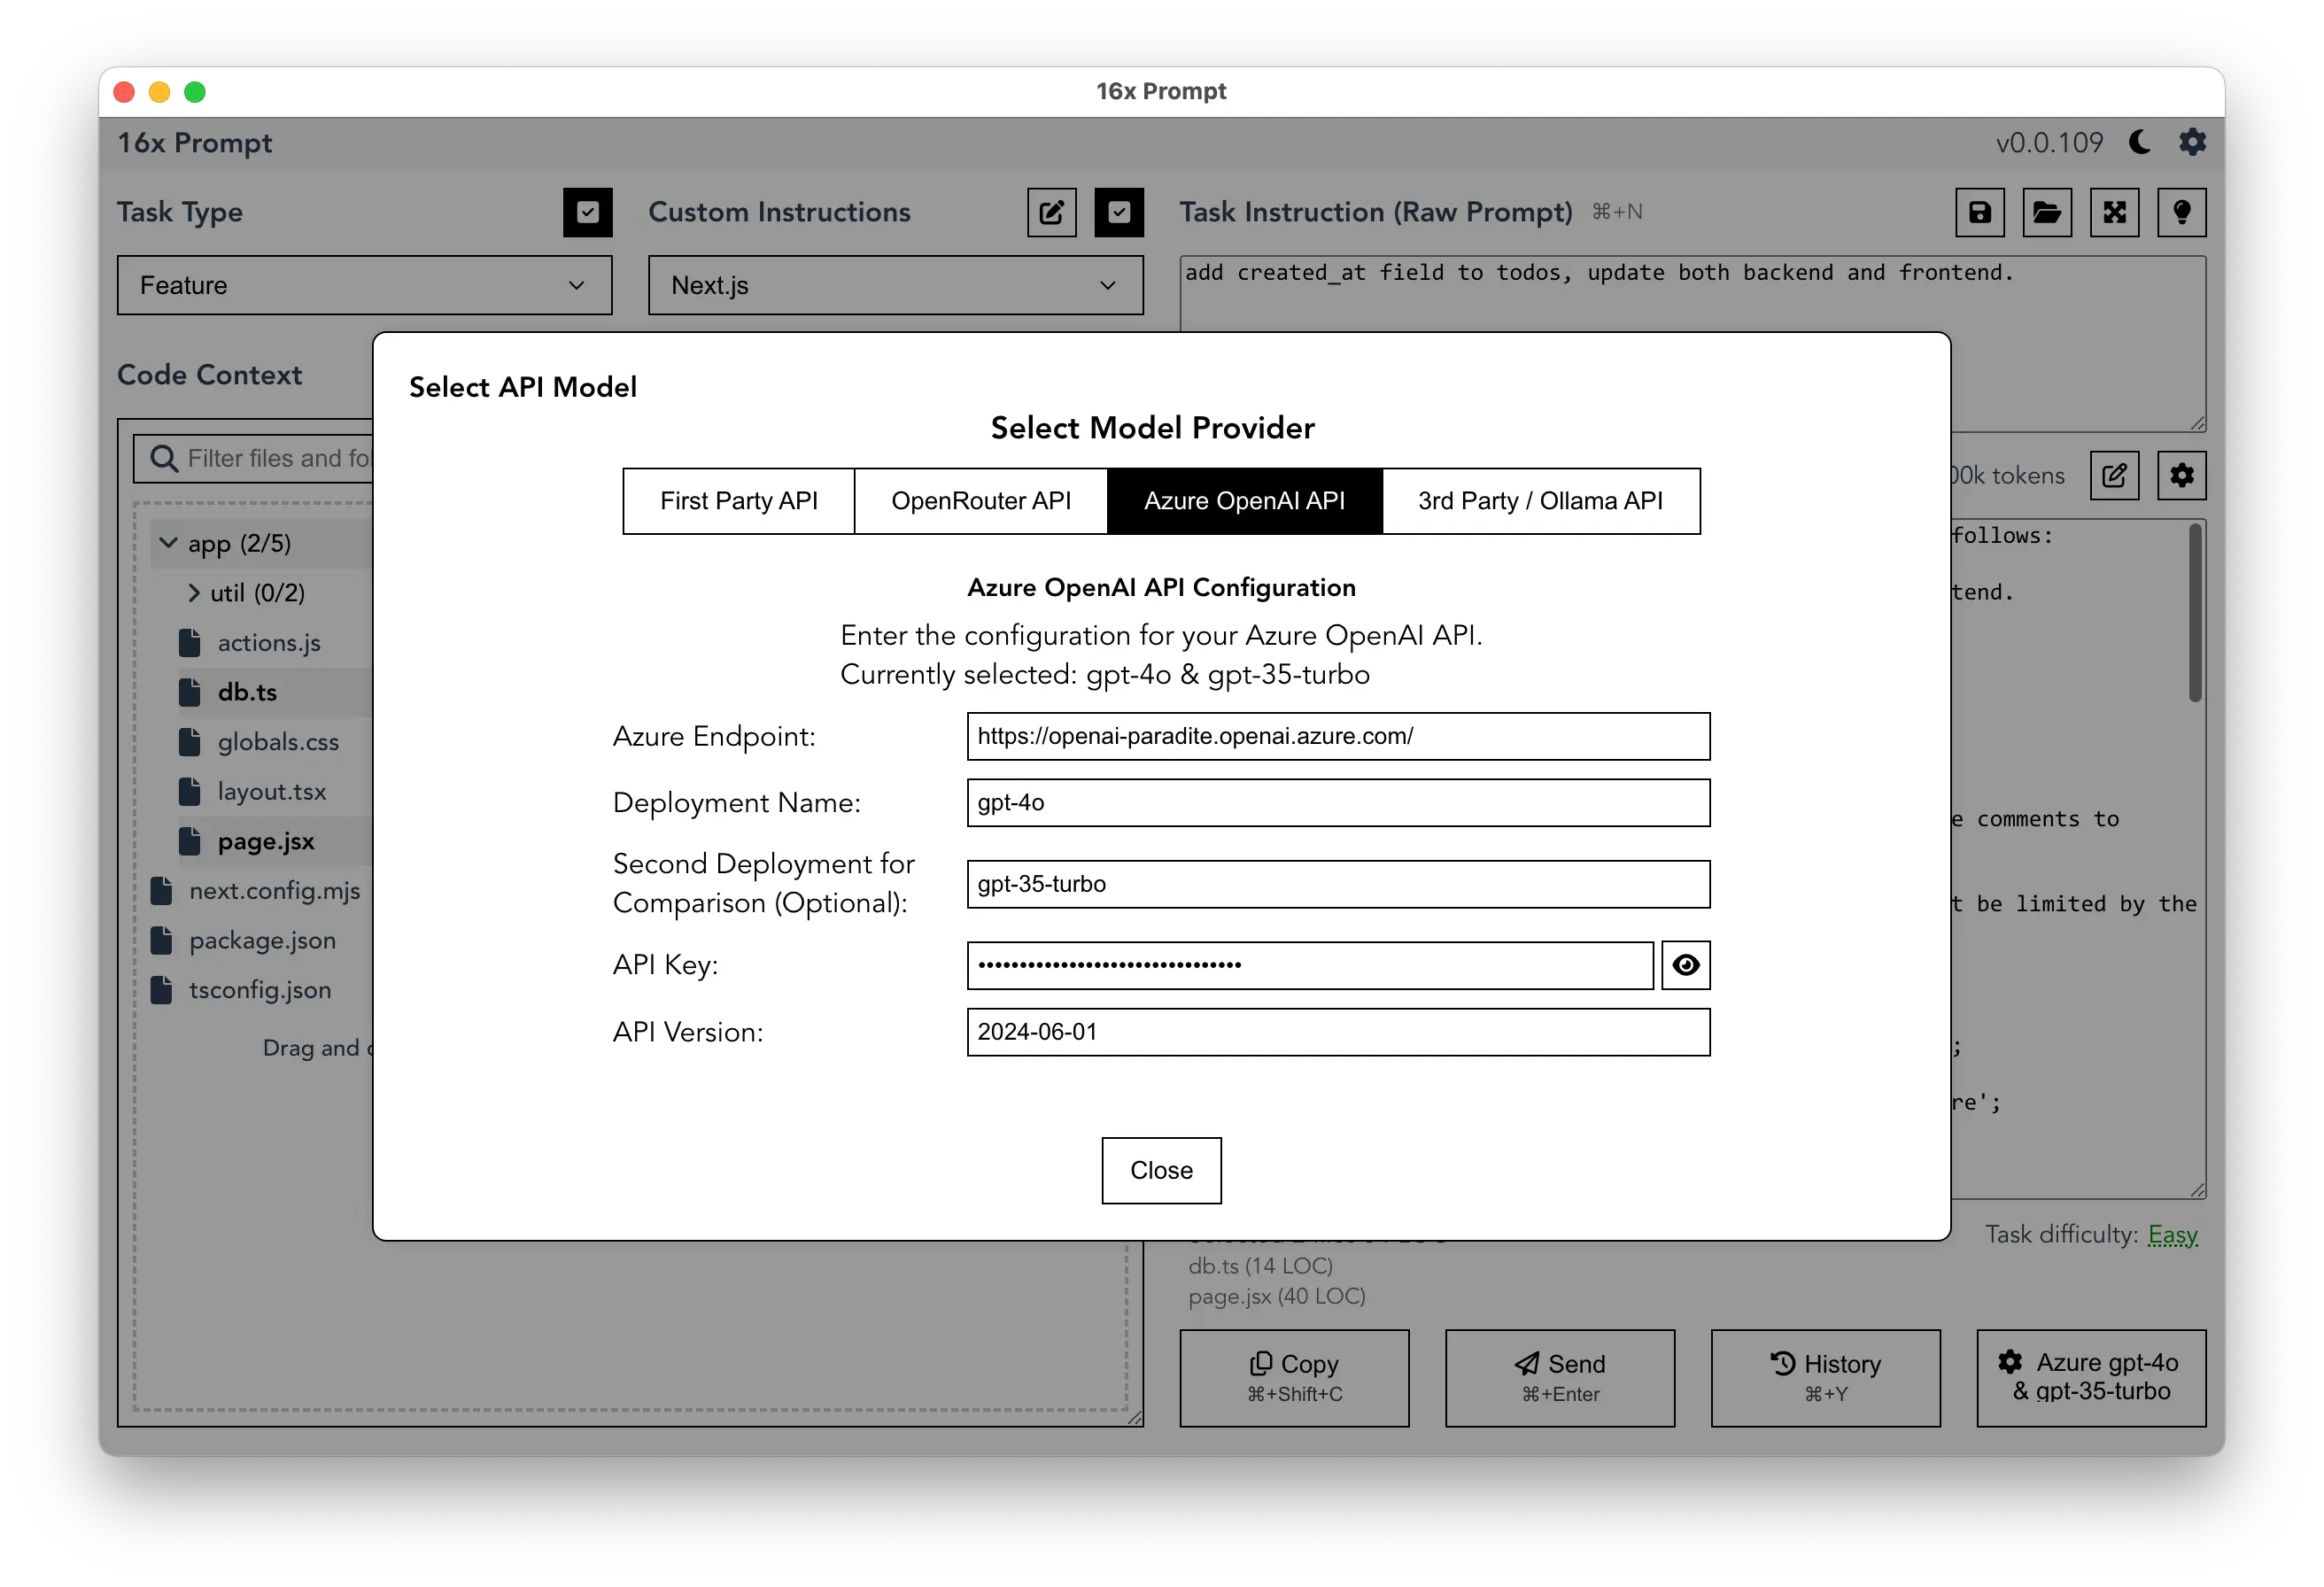Click the expand task instruction icon
Viewport: 2324px width, 1587px height.
tap(2114, 212)
